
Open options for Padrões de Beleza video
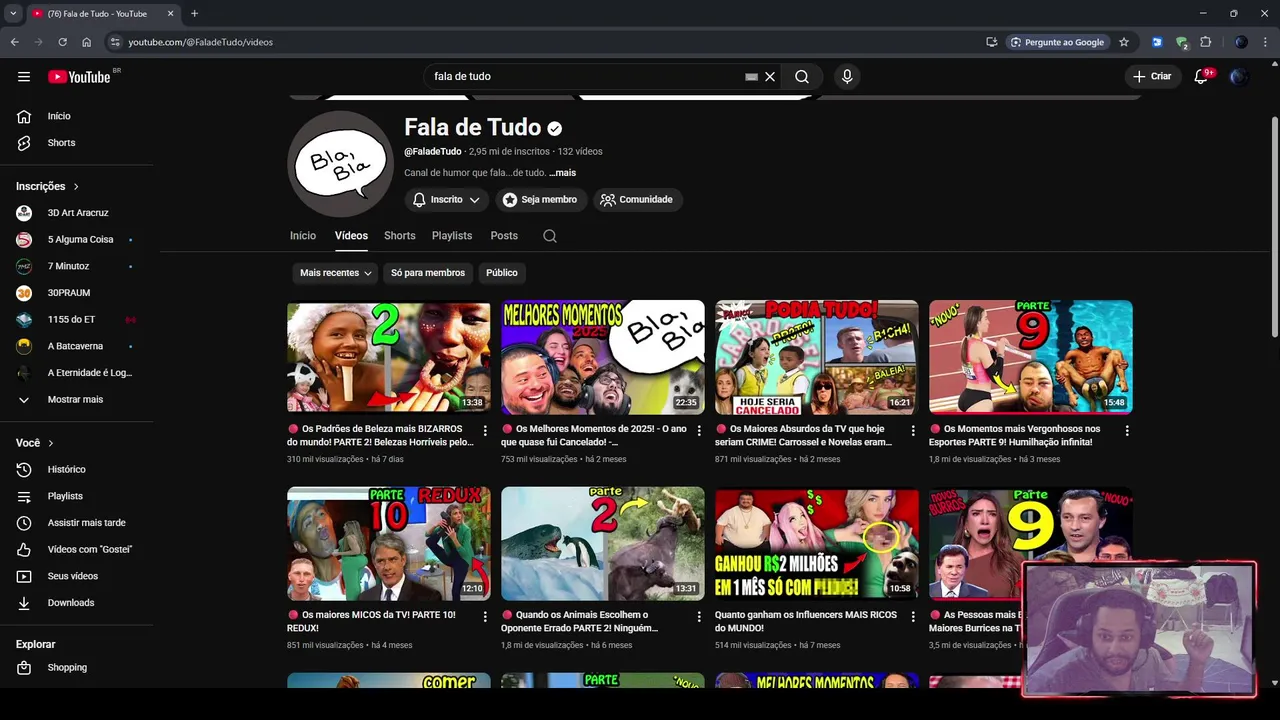[x=485, y=430]
